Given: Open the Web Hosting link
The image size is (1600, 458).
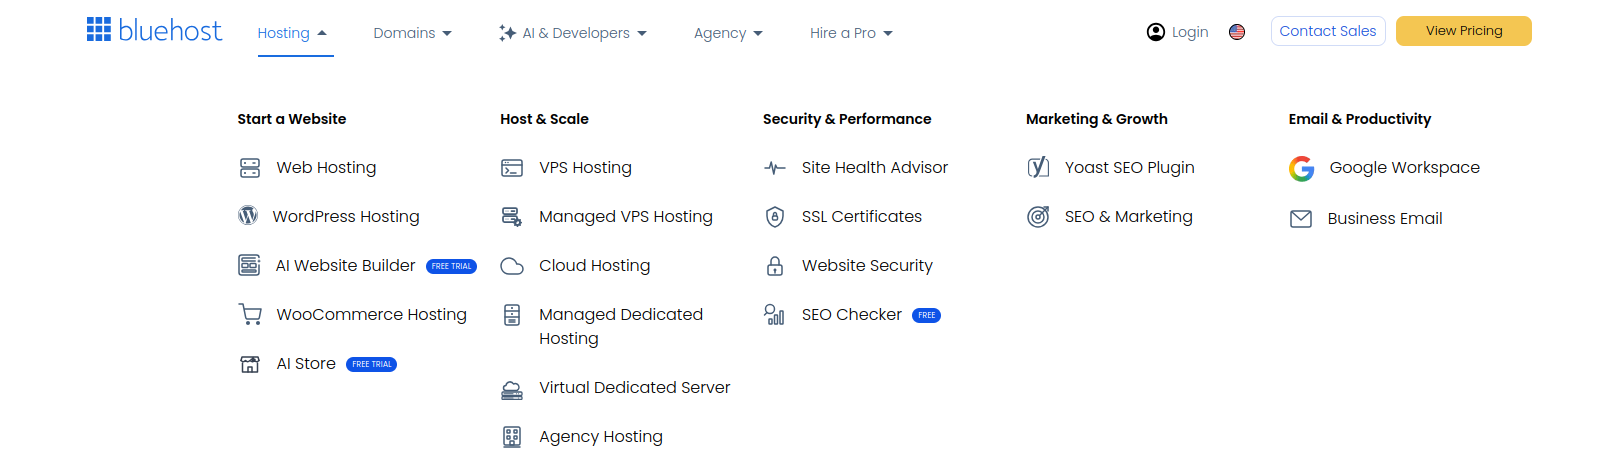Looking at the screenshot, I should (x=326, y=168).
